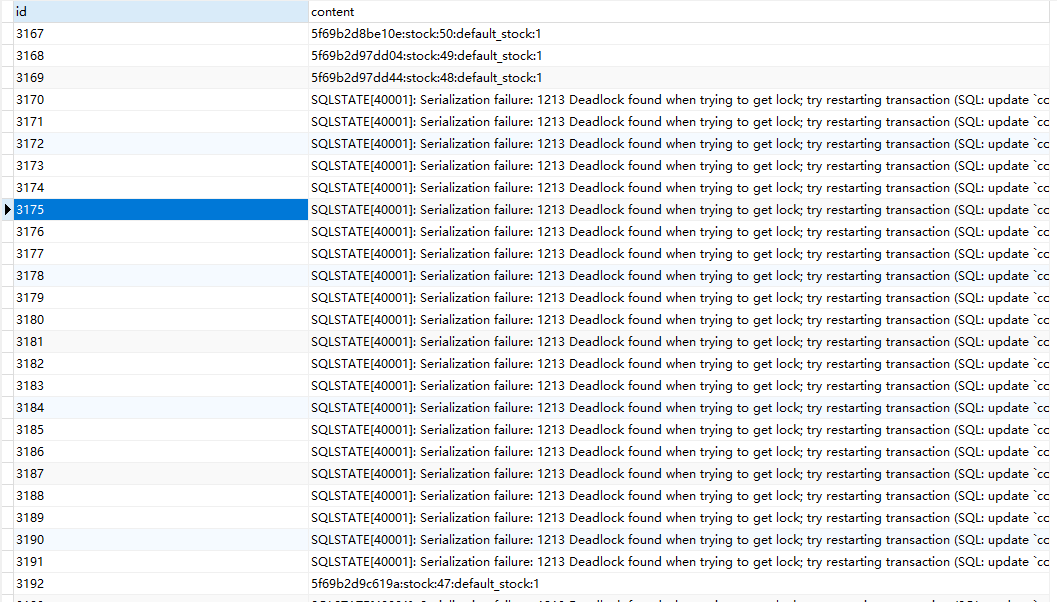The height and width of the screenshot is (602, 1057).
Task: Select the id cell 3187
Action: [160, 474]
